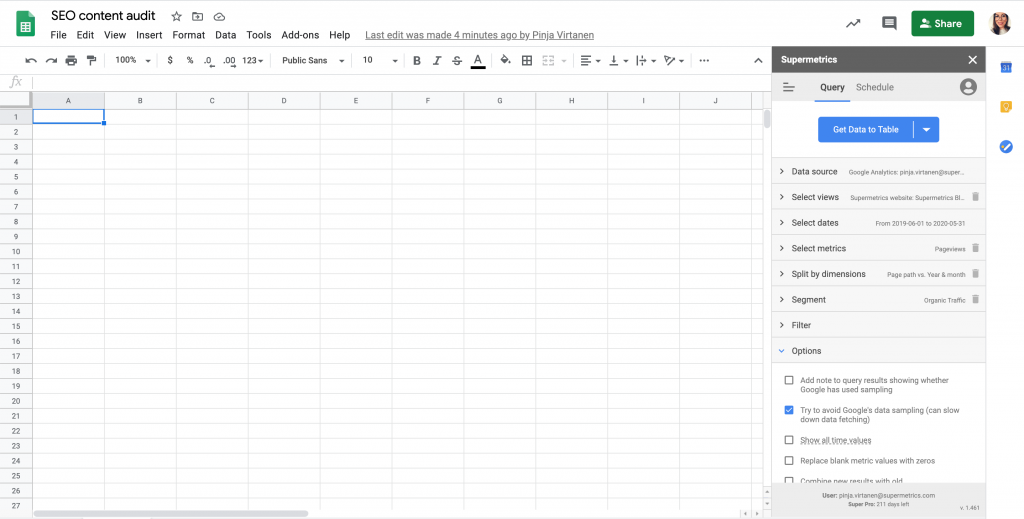This screenshot has height=519, width=1024.
Task: Click the green Share button
Action: [942, 23]
